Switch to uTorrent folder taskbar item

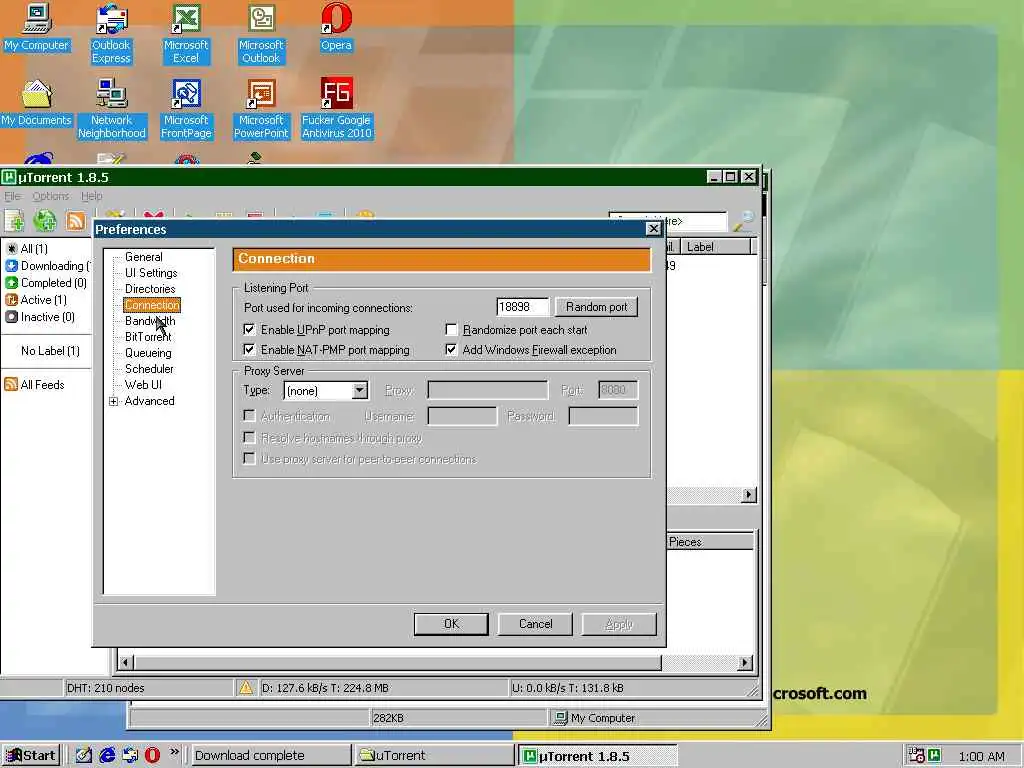[x=434, y=756]
